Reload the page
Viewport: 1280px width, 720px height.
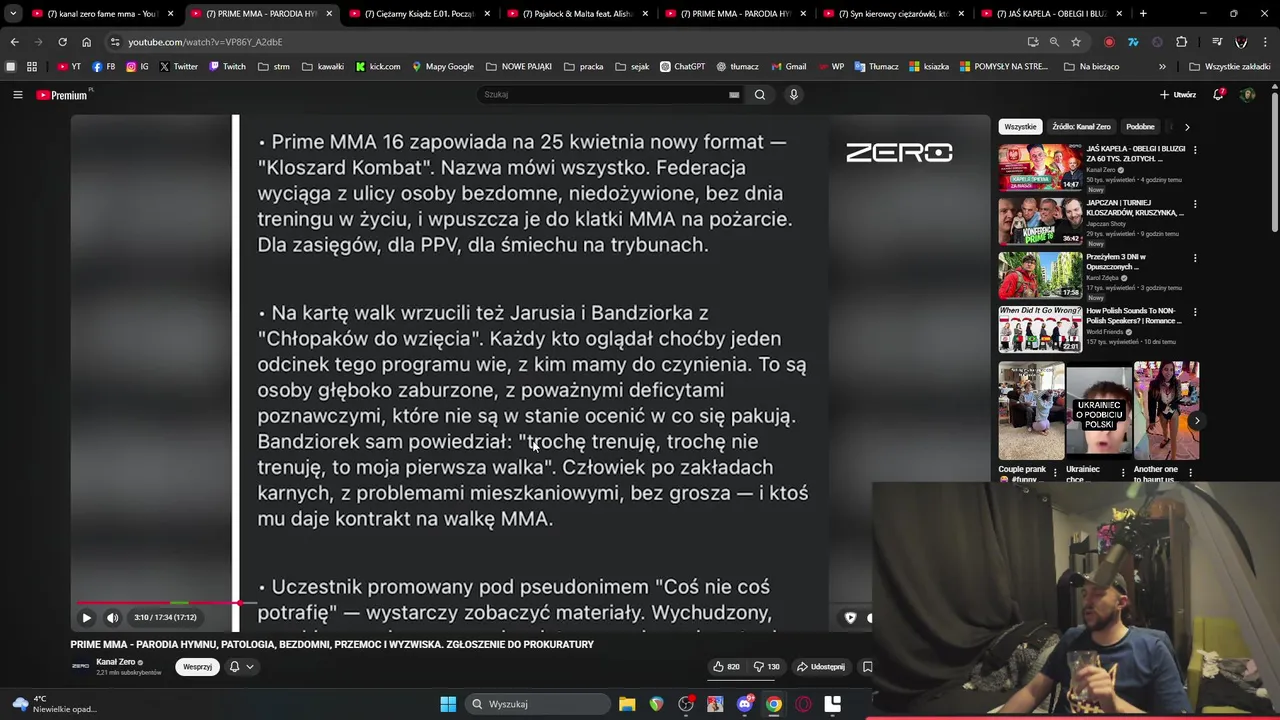click(x=62, y=42)
